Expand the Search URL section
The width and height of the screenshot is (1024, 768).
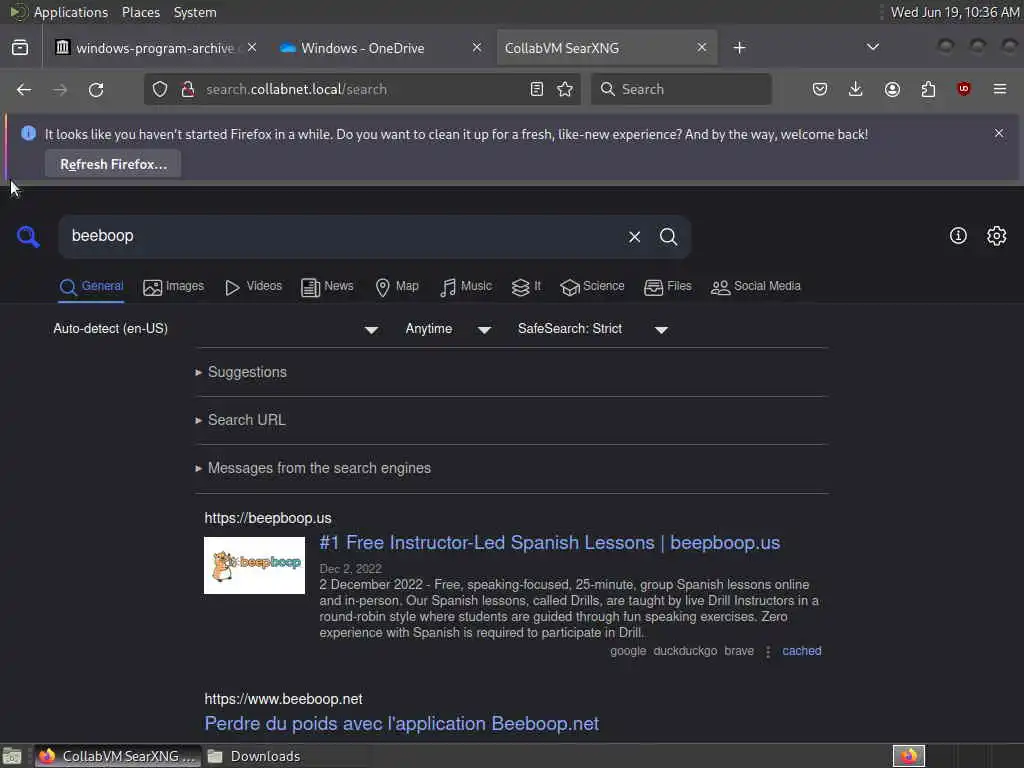point(240,420)
